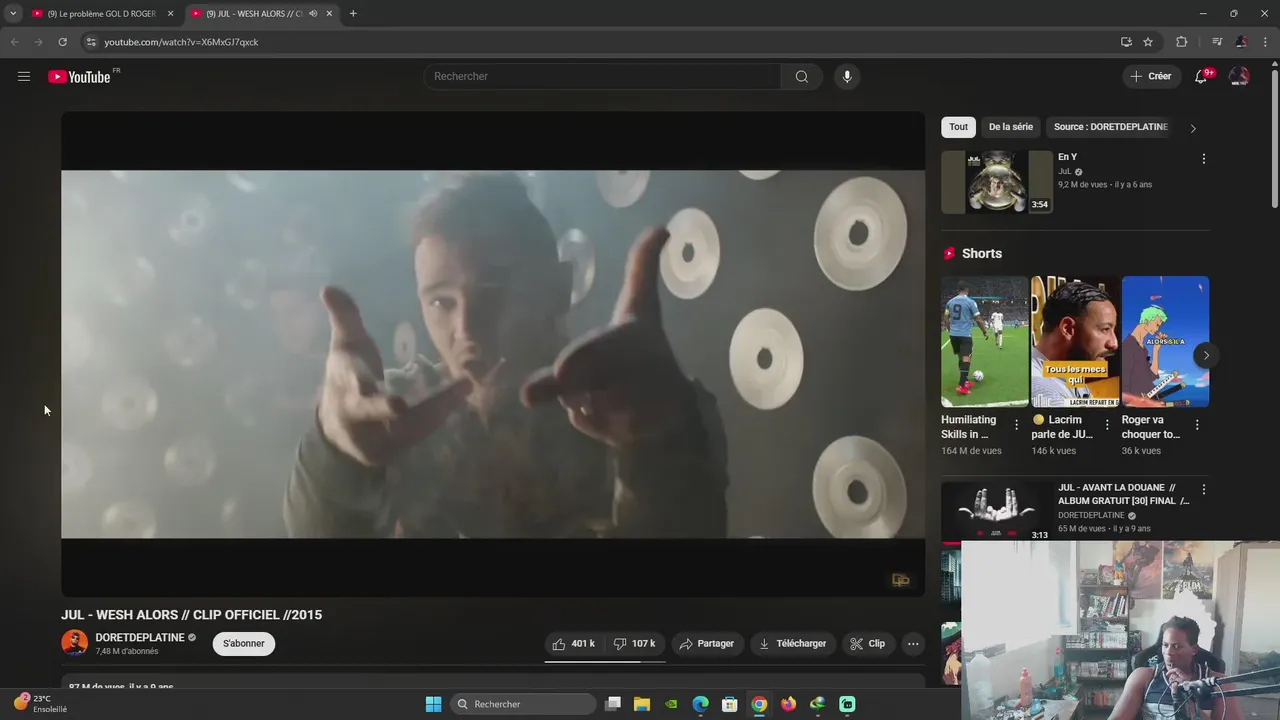Open the YouTube account avatar menu

(x=1239, y=76)
